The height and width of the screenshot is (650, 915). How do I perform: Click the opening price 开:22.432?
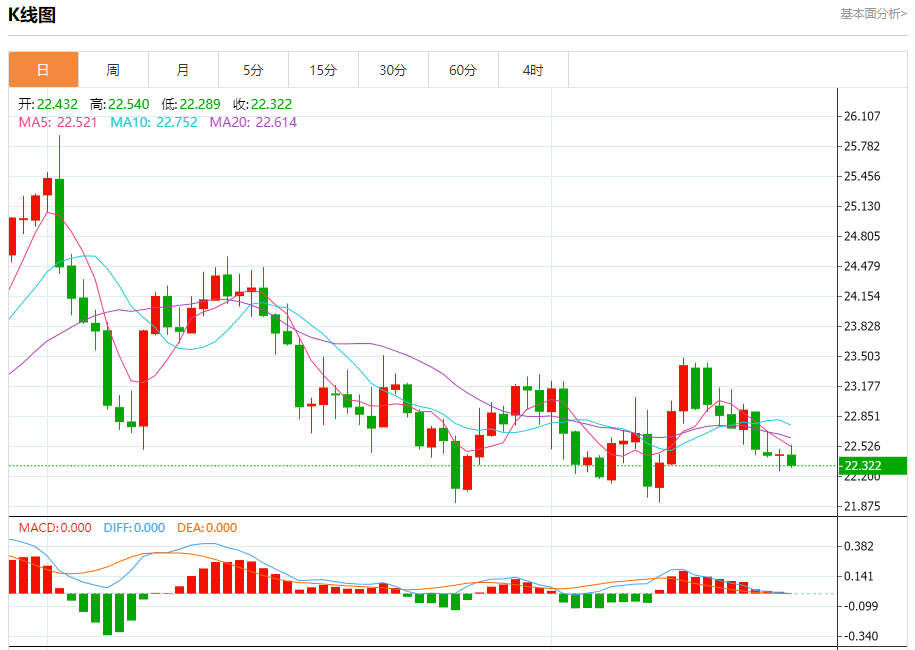(48, 104)
